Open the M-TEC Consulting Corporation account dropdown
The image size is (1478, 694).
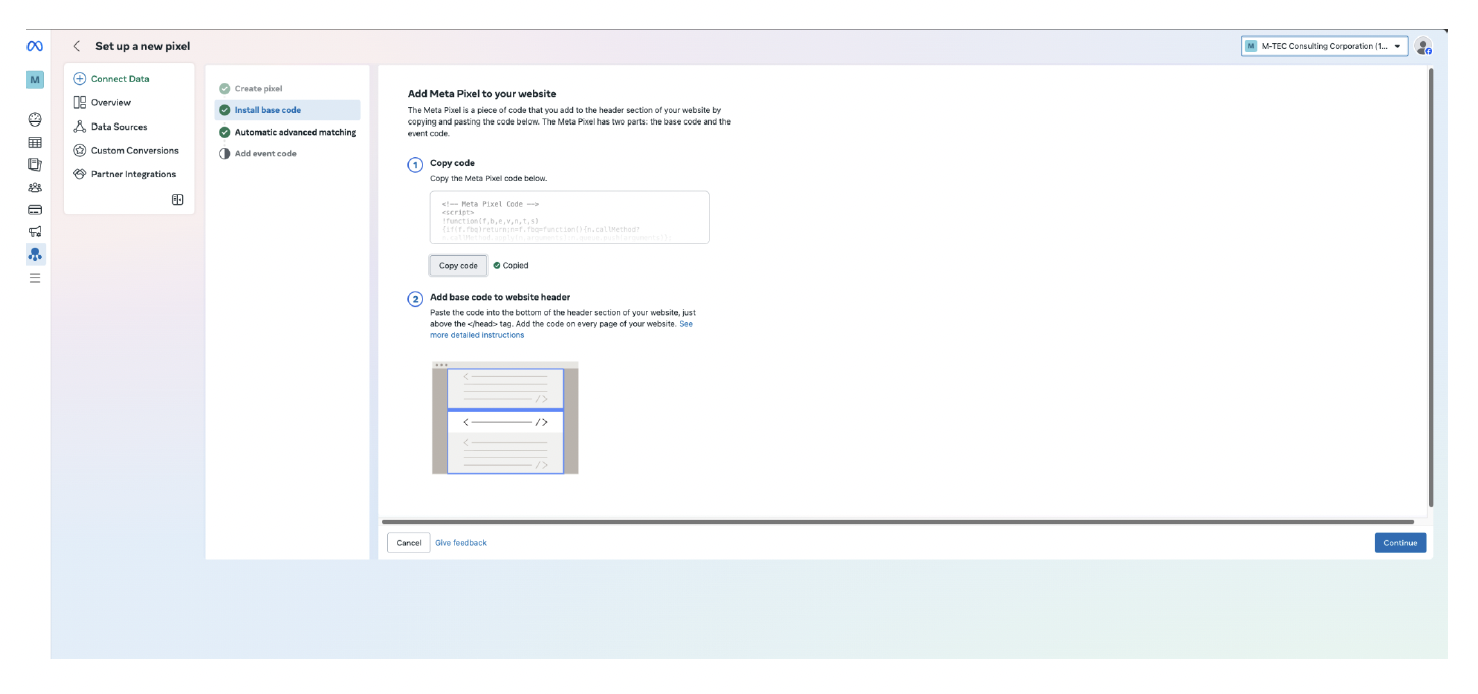[1324, 46]
